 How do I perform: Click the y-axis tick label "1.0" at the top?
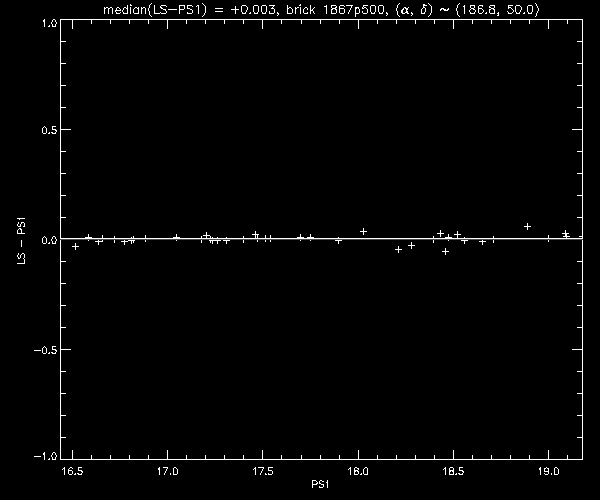pos(49,23)
